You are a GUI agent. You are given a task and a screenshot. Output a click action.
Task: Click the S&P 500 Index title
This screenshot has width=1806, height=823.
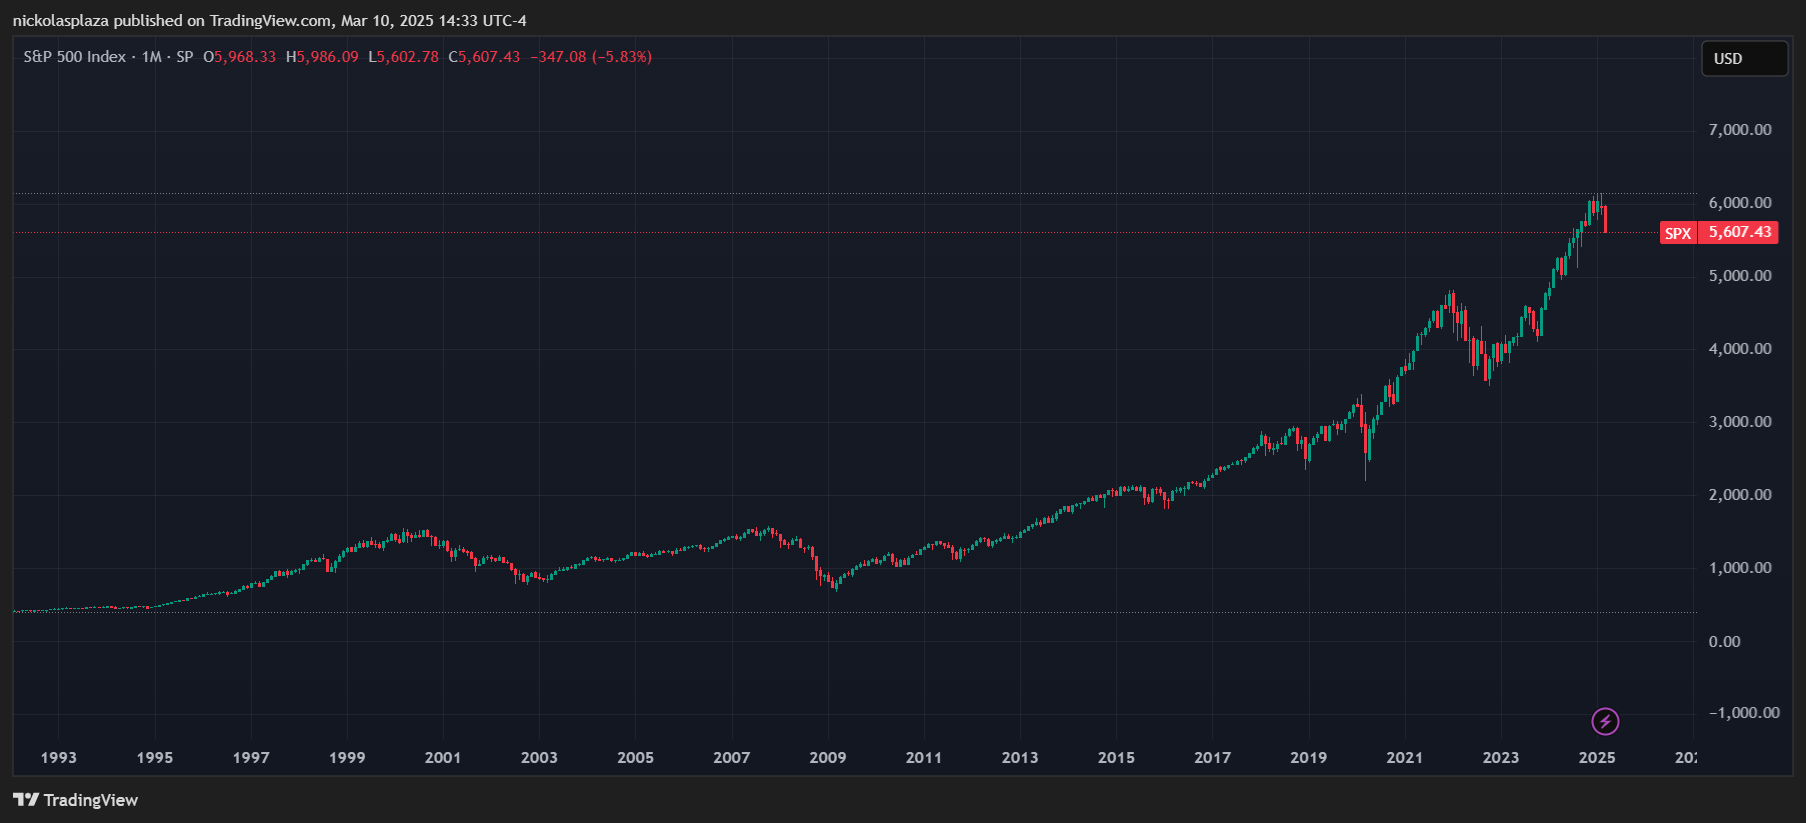(x=75, y=57)
